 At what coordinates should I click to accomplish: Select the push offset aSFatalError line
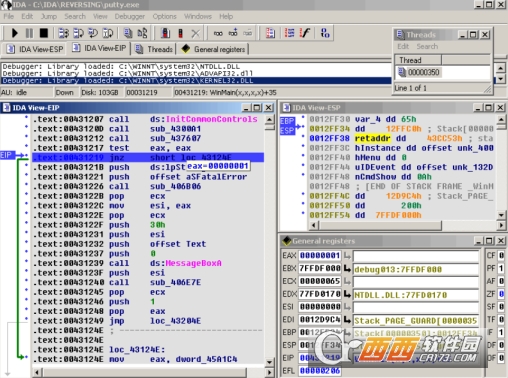point(147,177)
